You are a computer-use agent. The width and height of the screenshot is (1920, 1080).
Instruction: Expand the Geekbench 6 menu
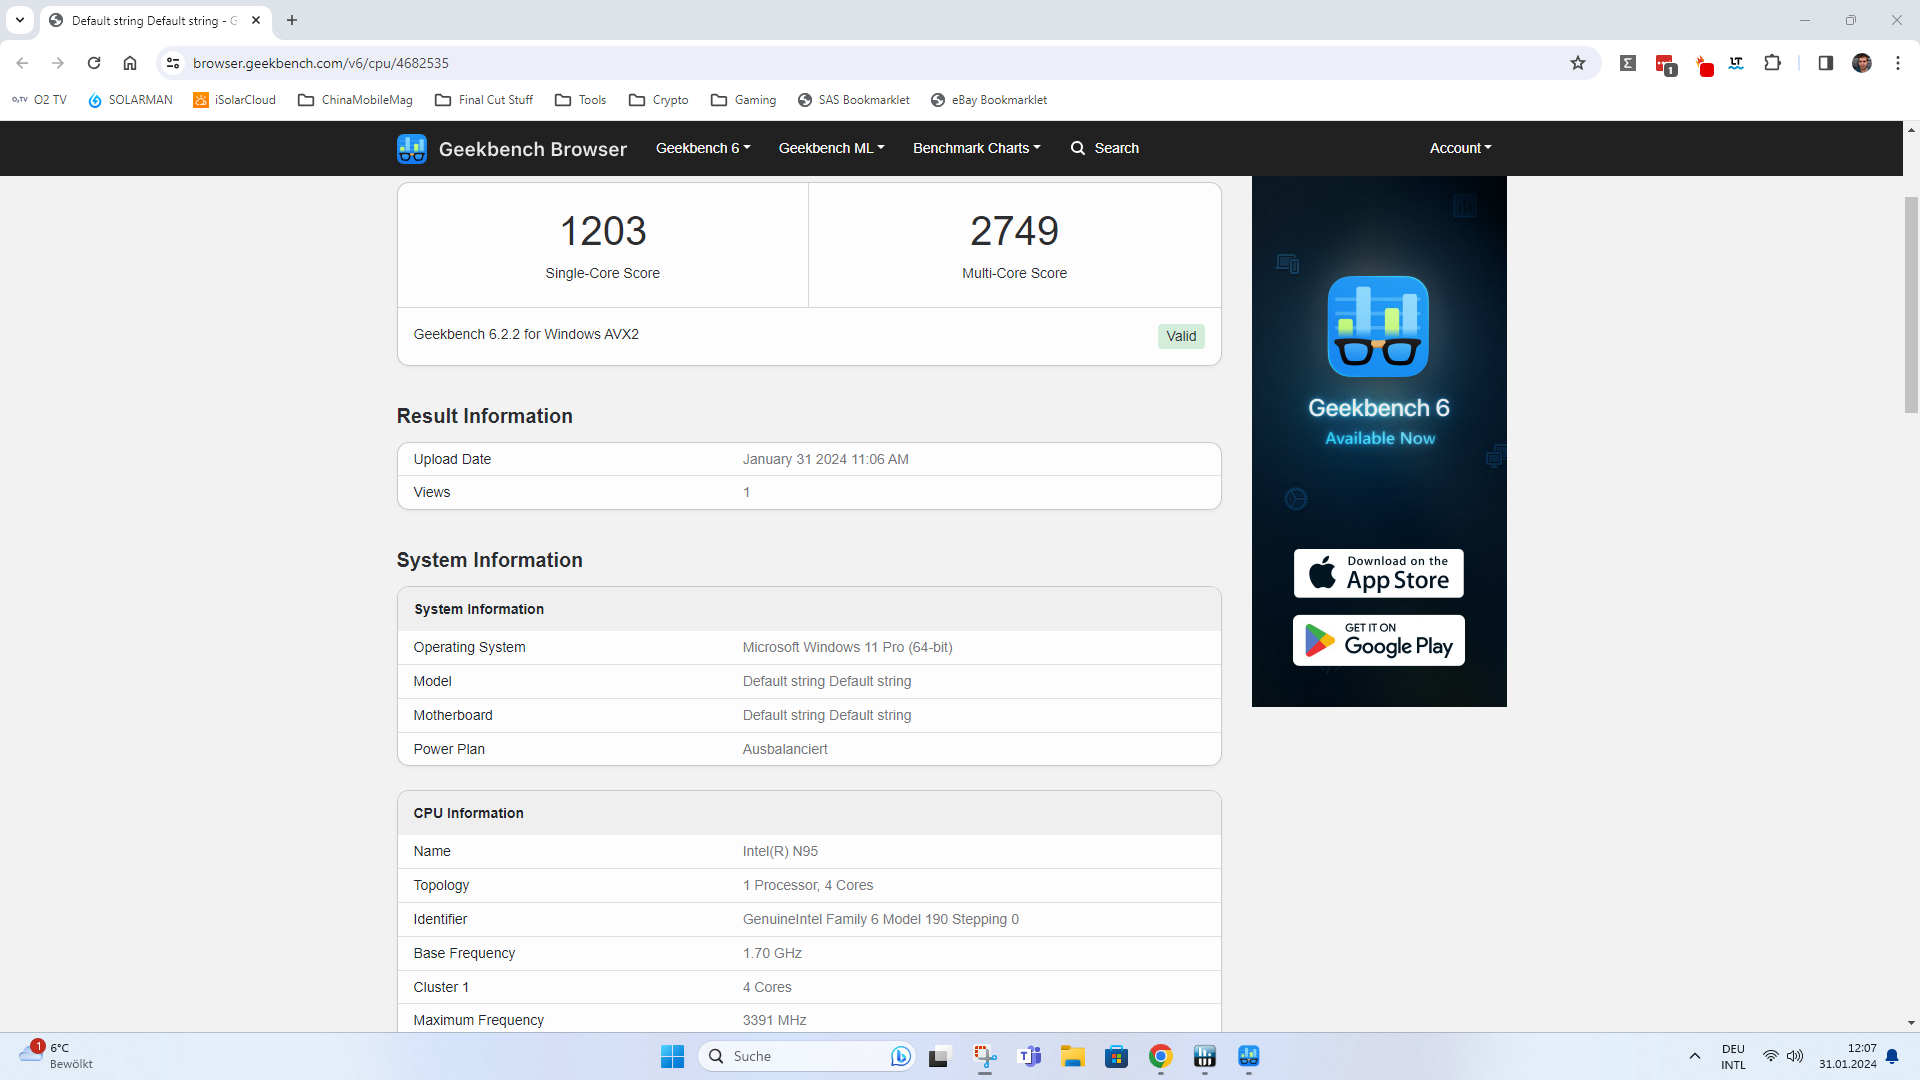pos(703,148)
